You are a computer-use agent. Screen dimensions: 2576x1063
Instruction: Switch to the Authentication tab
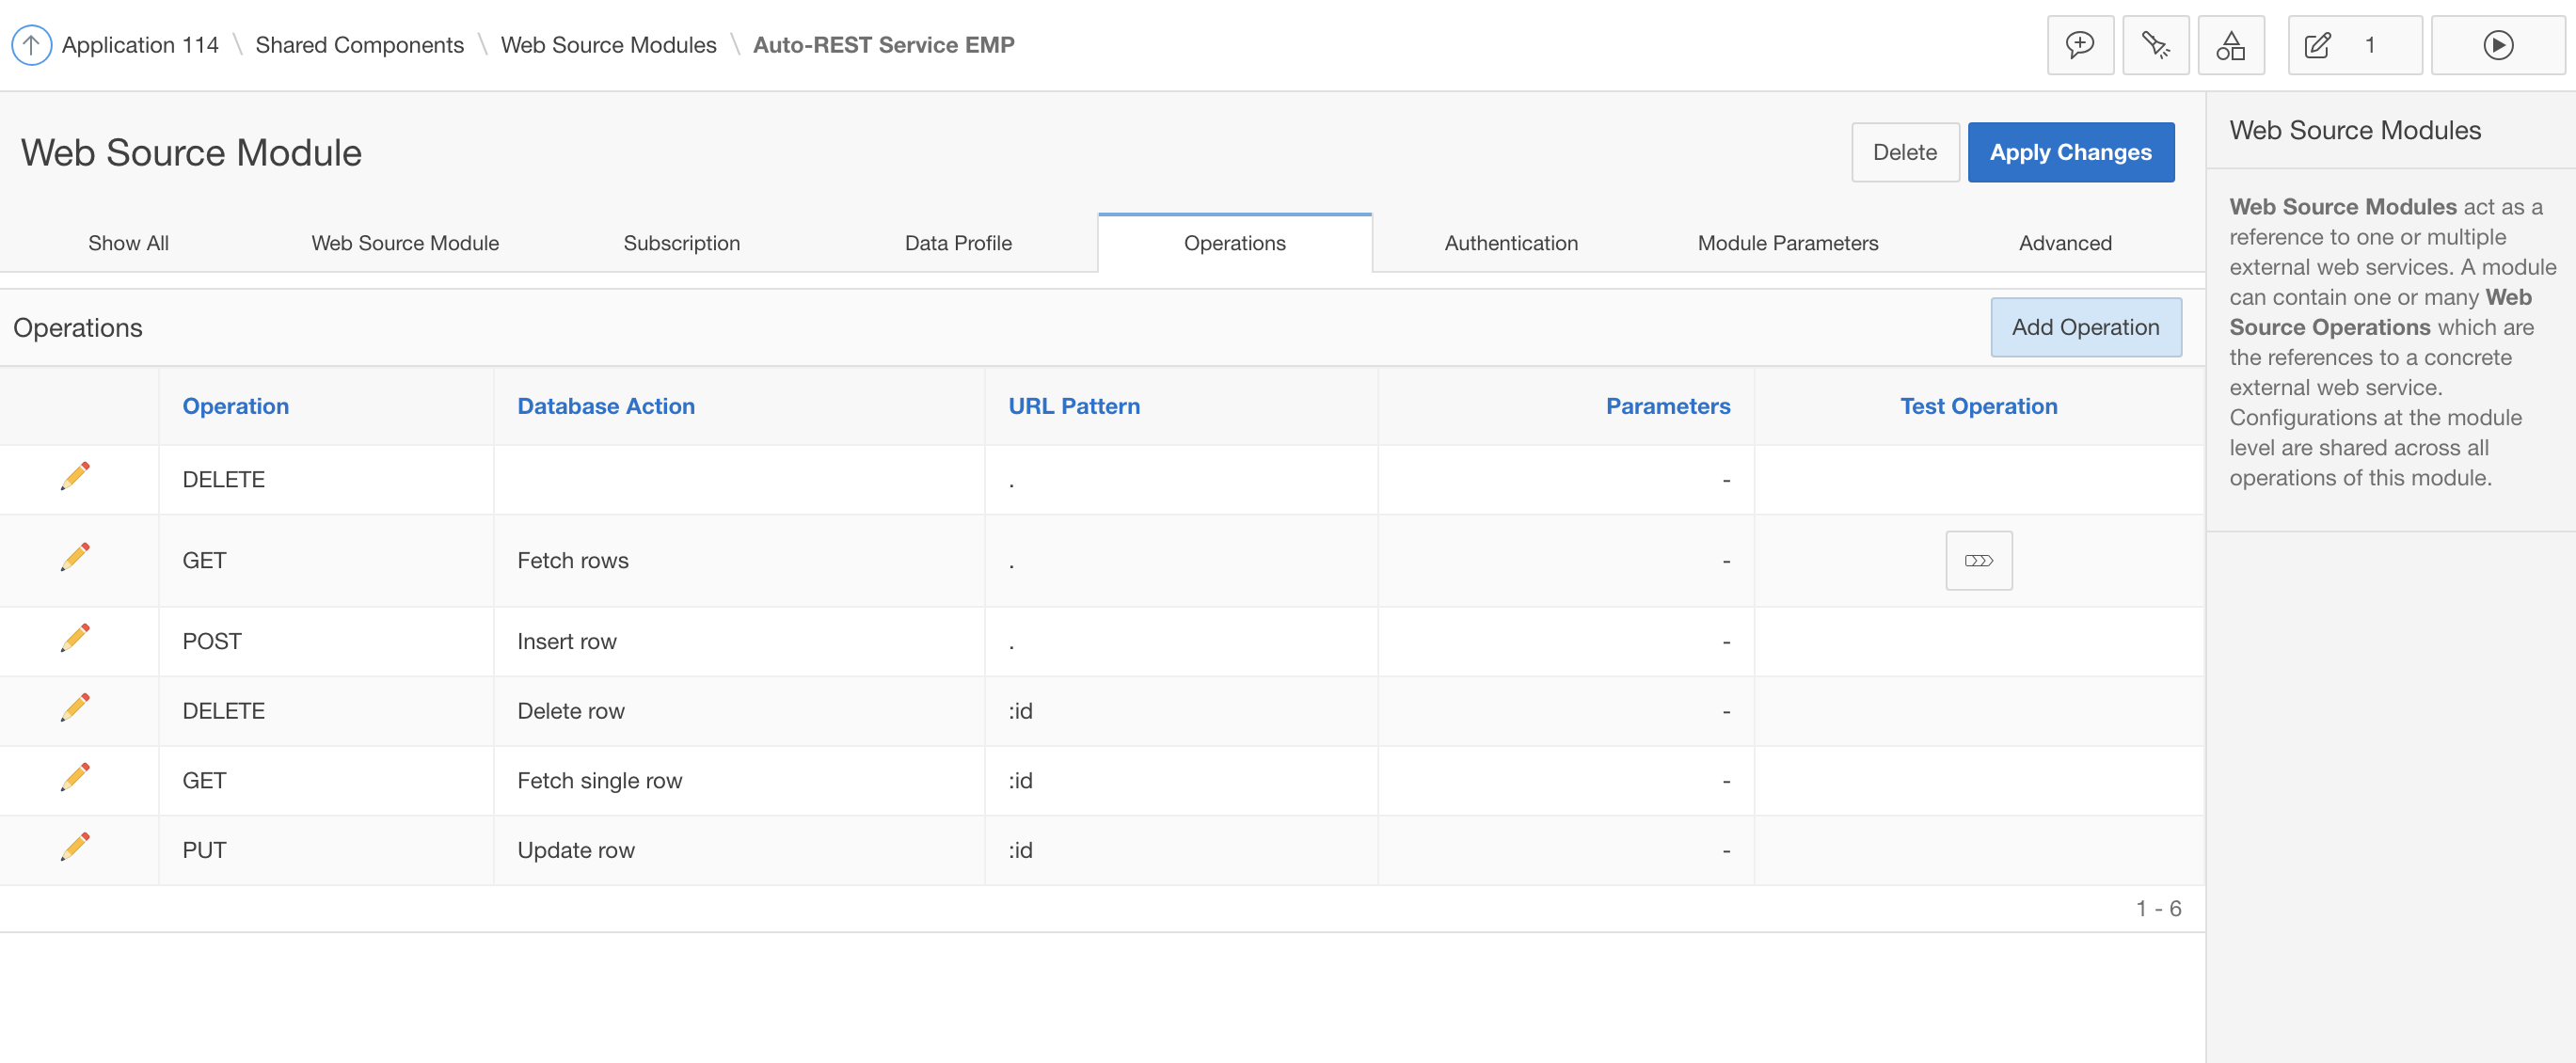click(1510, 243)
